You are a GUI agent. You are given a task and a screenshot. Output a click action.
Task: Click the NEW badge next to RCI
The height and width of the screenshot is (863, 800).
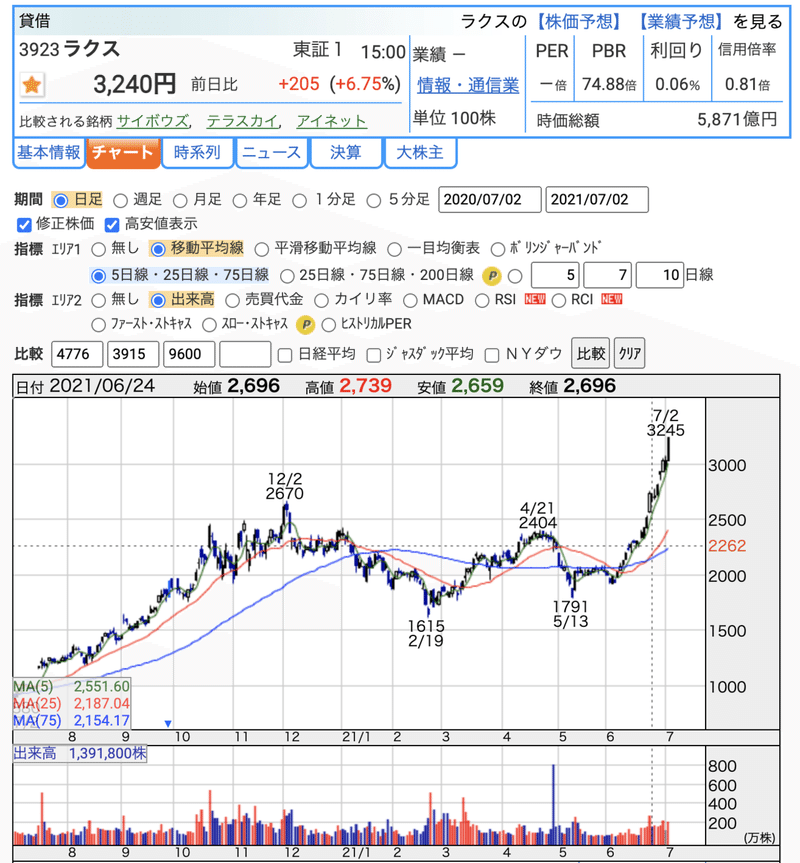[611, 299]
